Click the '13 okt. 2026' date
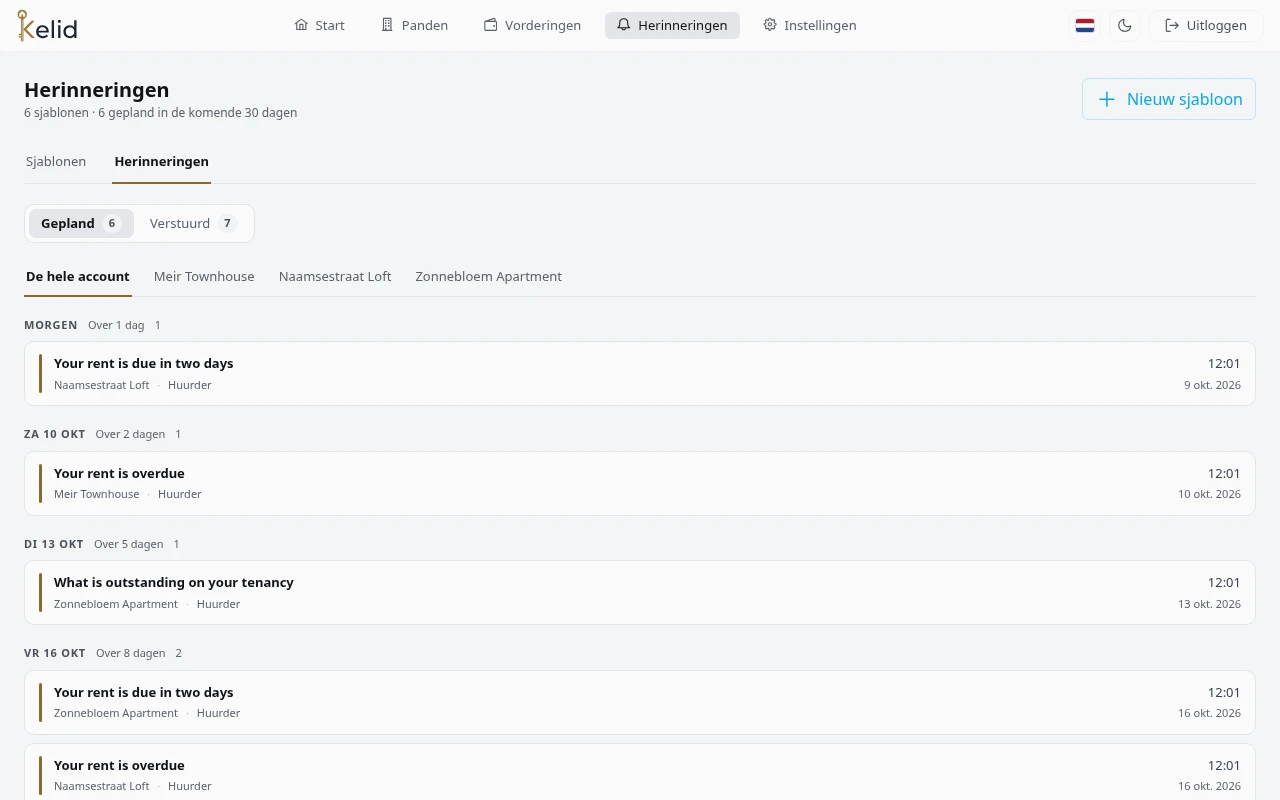1280x800 pixels. (1209, 604)
